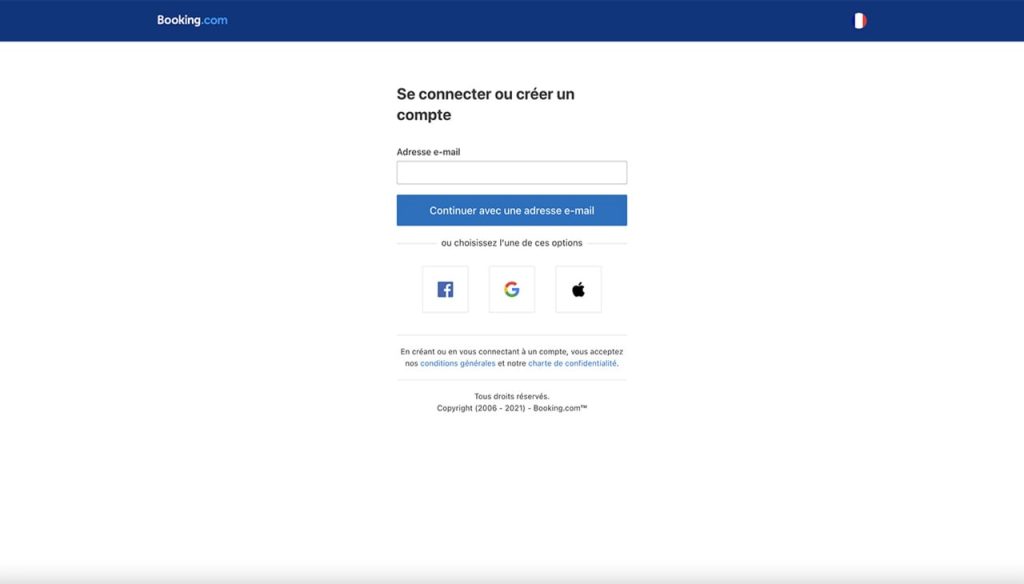Click 'Tous droits réservés.' text

click(512, 397)
